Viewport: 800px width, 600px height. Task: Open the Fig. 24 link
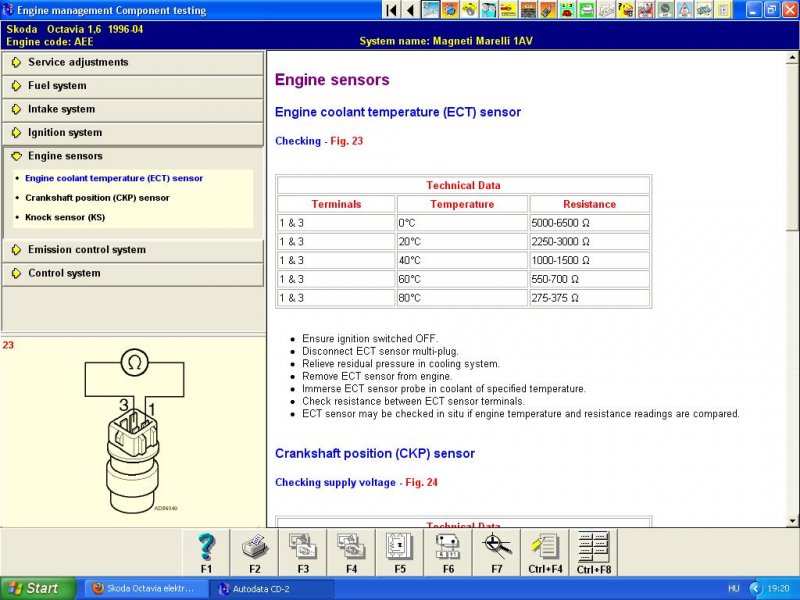coord(421,482)
